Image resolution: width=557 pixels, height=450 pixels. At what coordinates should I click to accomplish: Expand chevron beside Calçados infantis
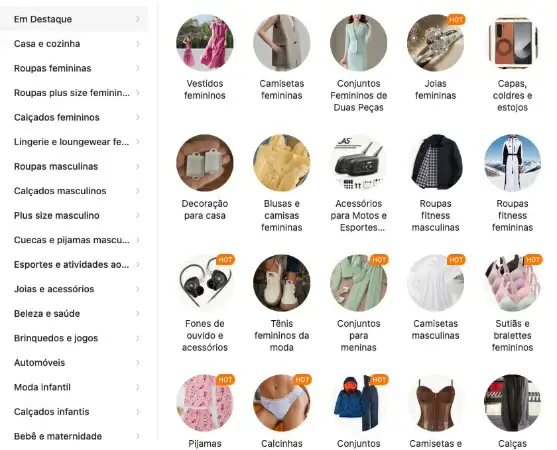(x=138, y=411)
